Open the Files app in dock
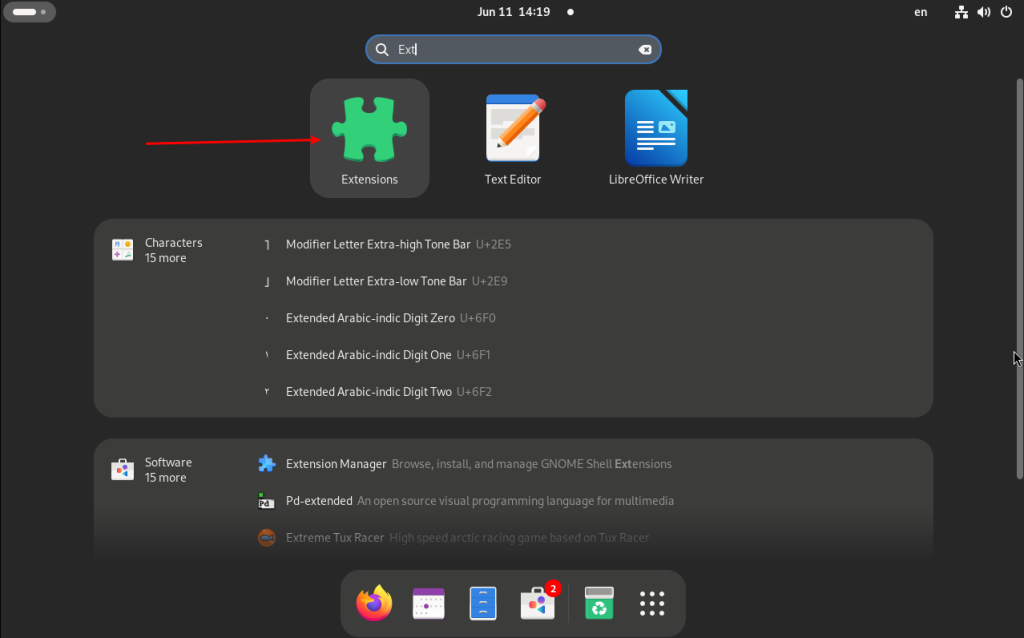The height and width of the screenshot is (638, 1024). pyautogui.click(x=483, y=603)
